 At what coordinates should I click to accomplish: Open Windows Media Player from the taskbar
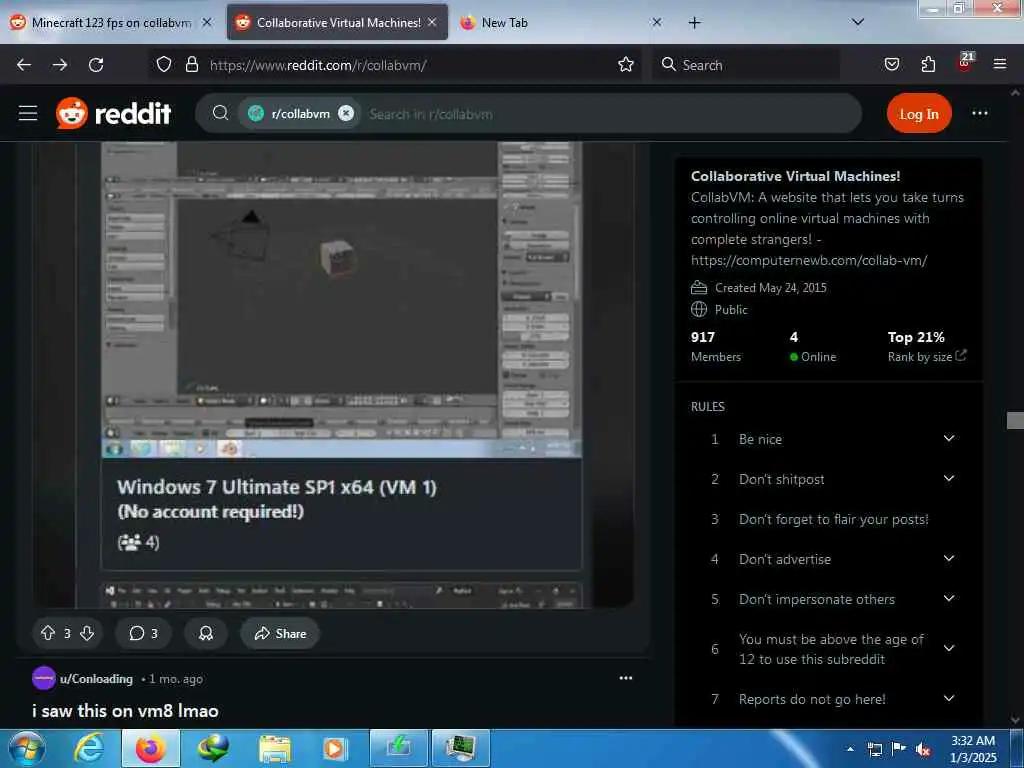click(335, 748)
